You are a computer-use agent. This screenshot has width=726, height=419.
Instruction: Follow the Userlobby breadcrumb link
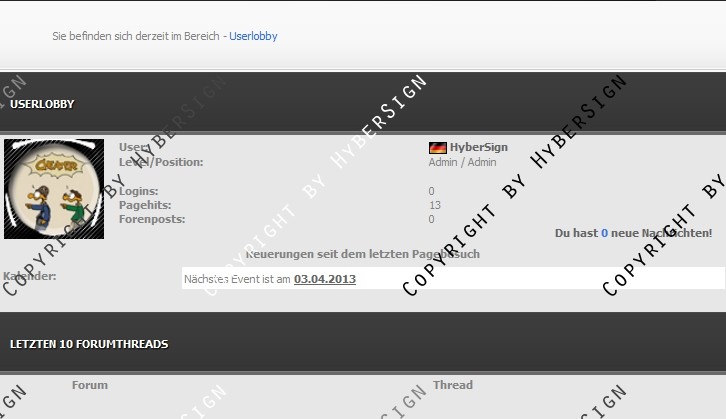click(x=253, y=36)
